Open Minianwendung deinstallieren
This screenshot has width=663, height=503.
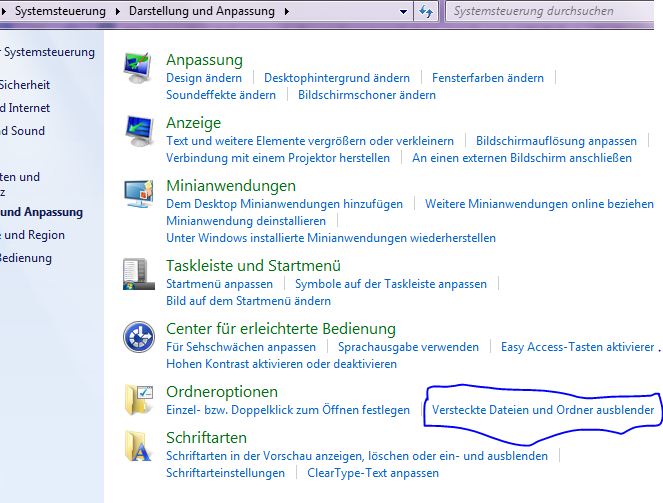[246, 221]
